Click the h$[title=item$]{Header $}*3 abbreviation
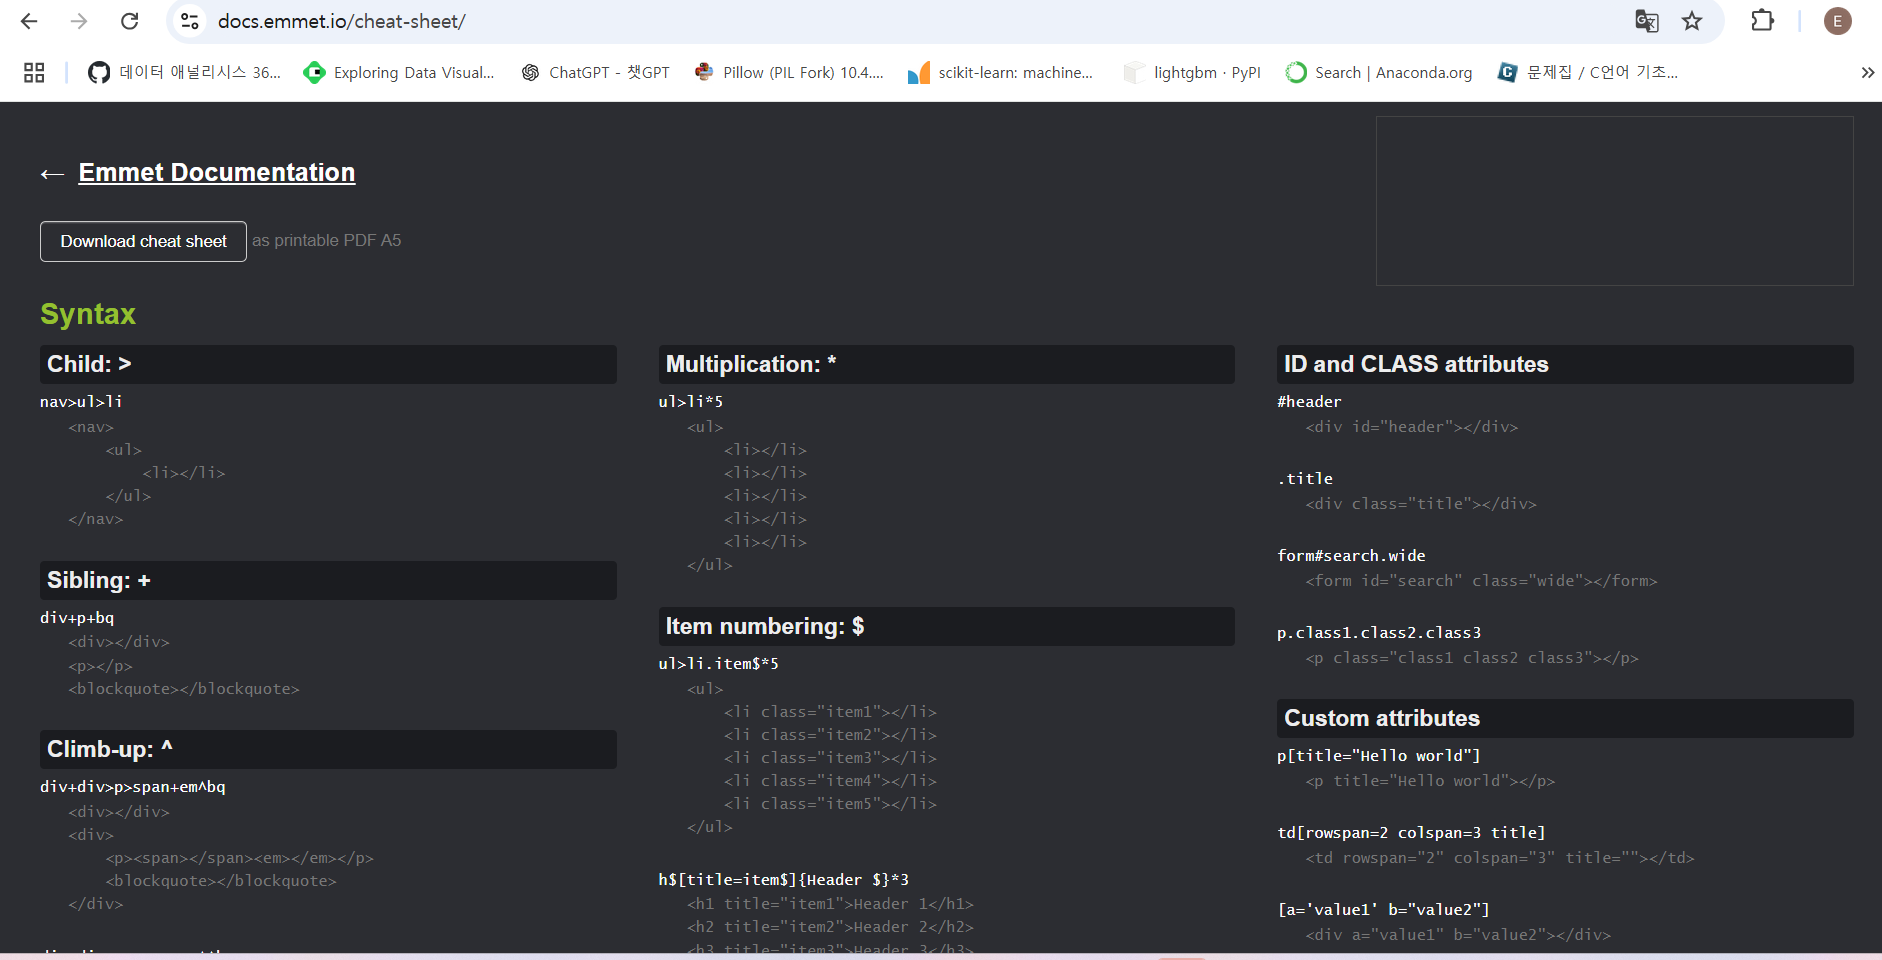This screenshot has width=1882, height=960. (784, 880)
